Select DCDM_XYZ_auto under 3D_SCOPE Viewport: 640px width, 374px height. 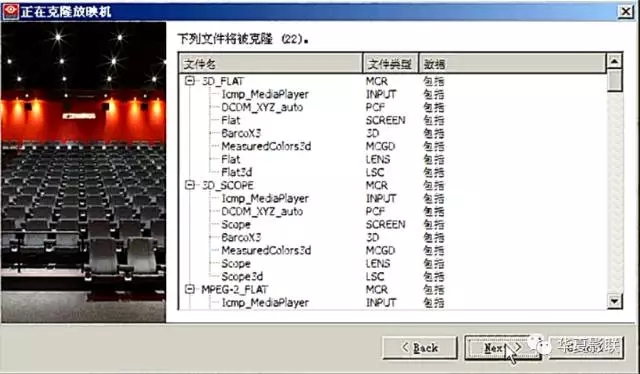[x=262, y=211]
